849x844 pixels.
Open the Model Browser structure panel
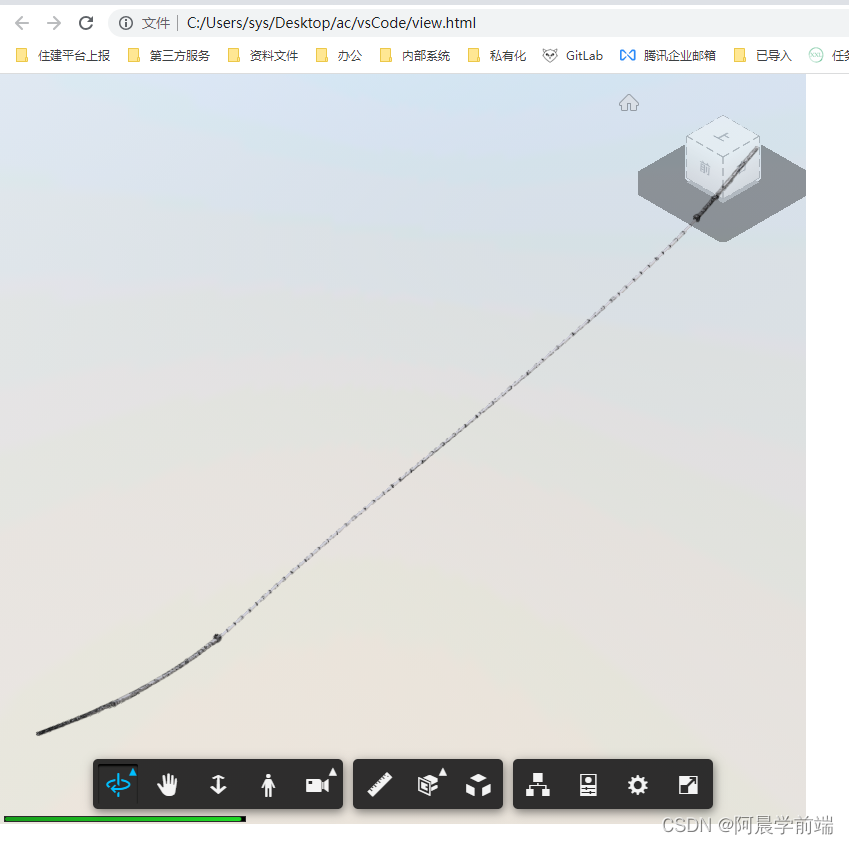tap(538, 784)
